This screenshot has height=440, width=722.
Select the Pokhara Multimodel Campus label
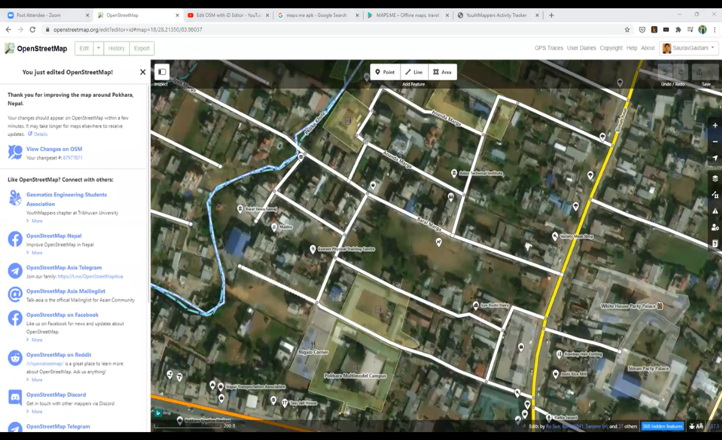pos(355,376)
